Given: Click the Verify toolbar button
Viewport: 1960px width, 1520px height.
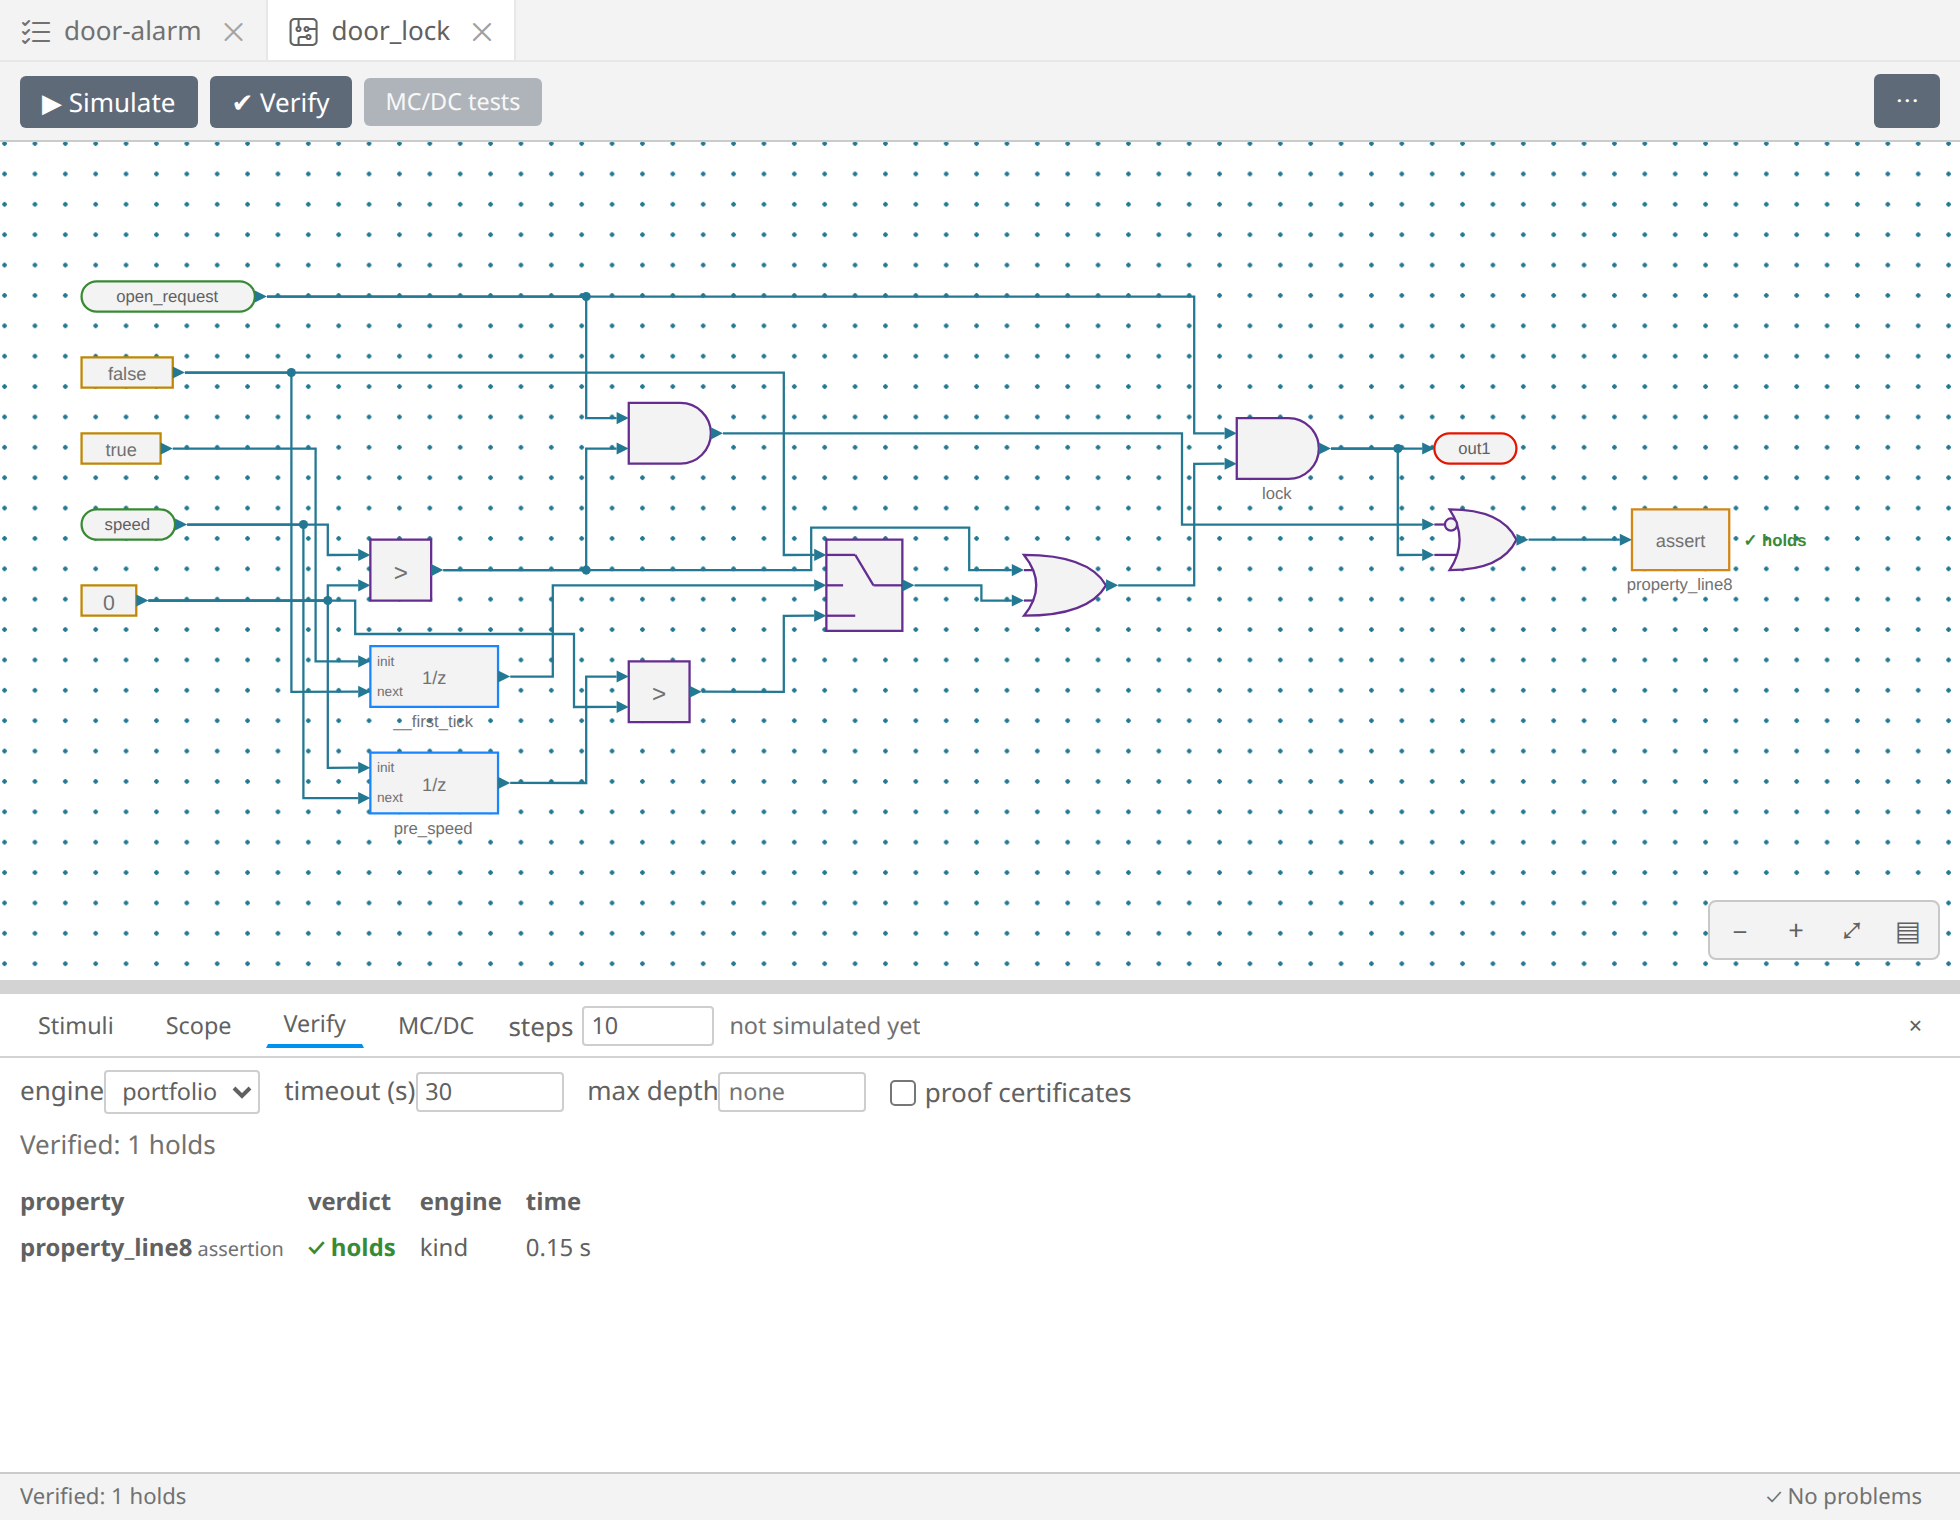Looking at the screenshot, I should click(281, 102).
